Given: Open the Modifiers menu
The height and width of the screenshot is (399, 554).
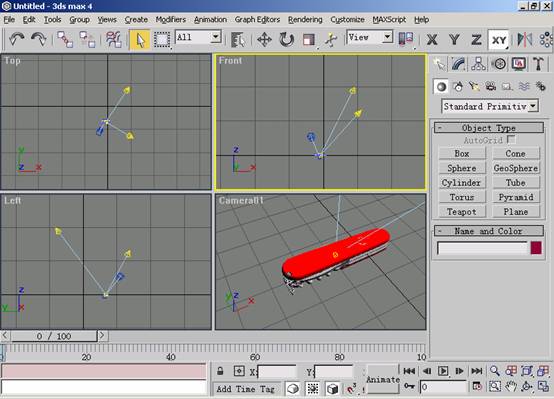Looking at the screenshot, I should click(x=171, y=19).
